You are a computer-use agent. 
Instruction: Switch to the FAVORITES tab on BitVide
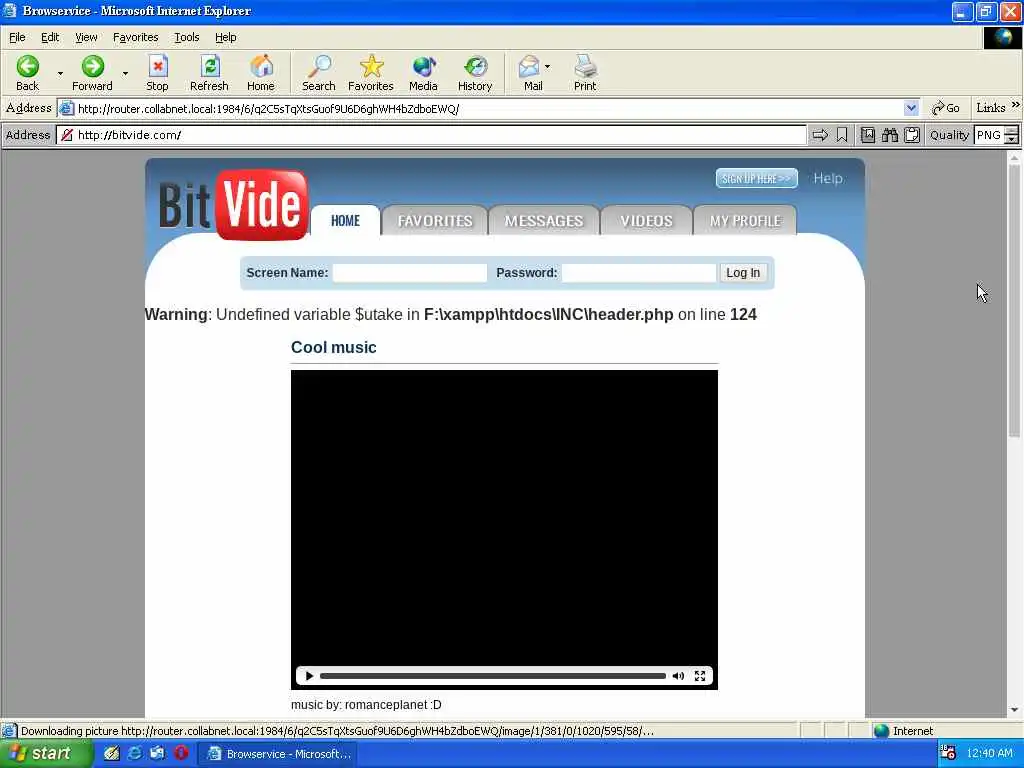(x=435, y=221)
